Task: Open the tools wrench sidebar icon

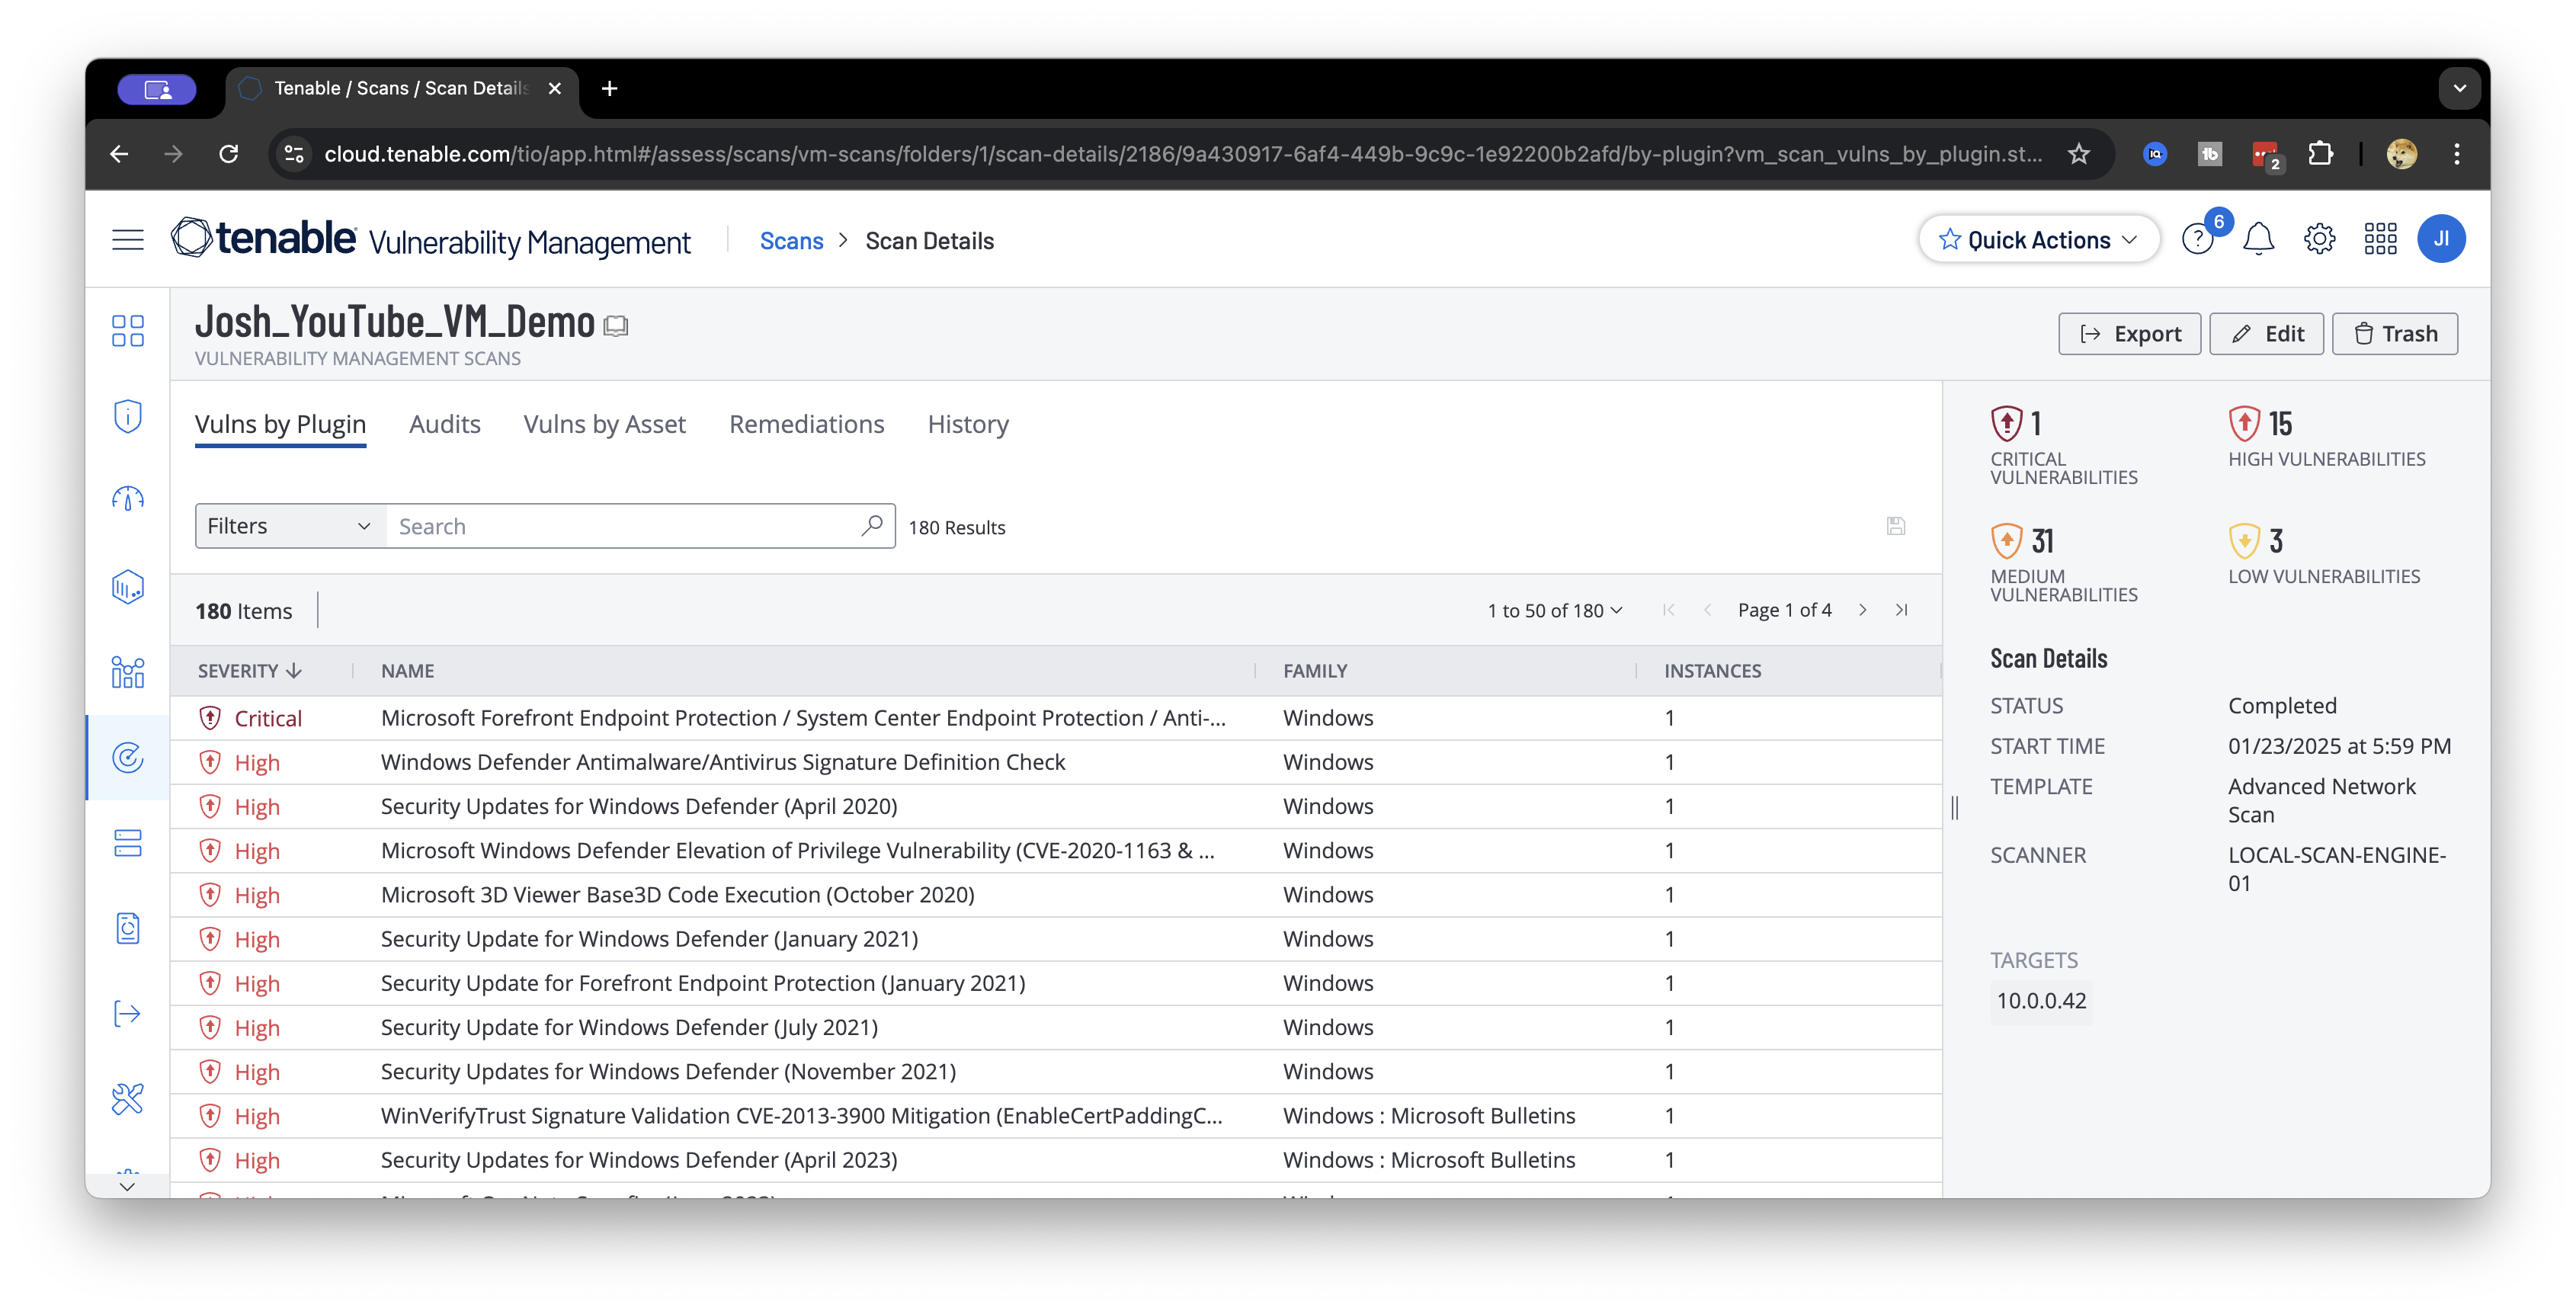Action: pyautogui.click(x=127, y=1099)
